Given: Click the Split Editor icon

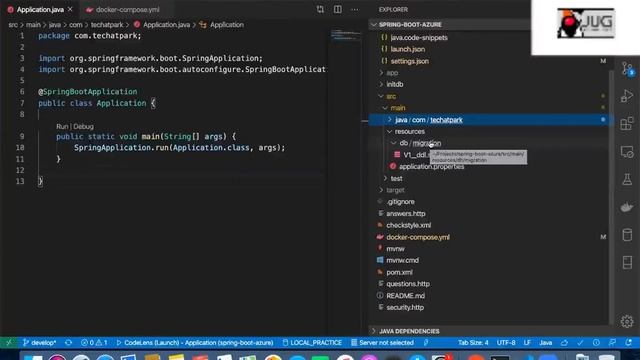Looking at the screenshot, I should (338, 9).
